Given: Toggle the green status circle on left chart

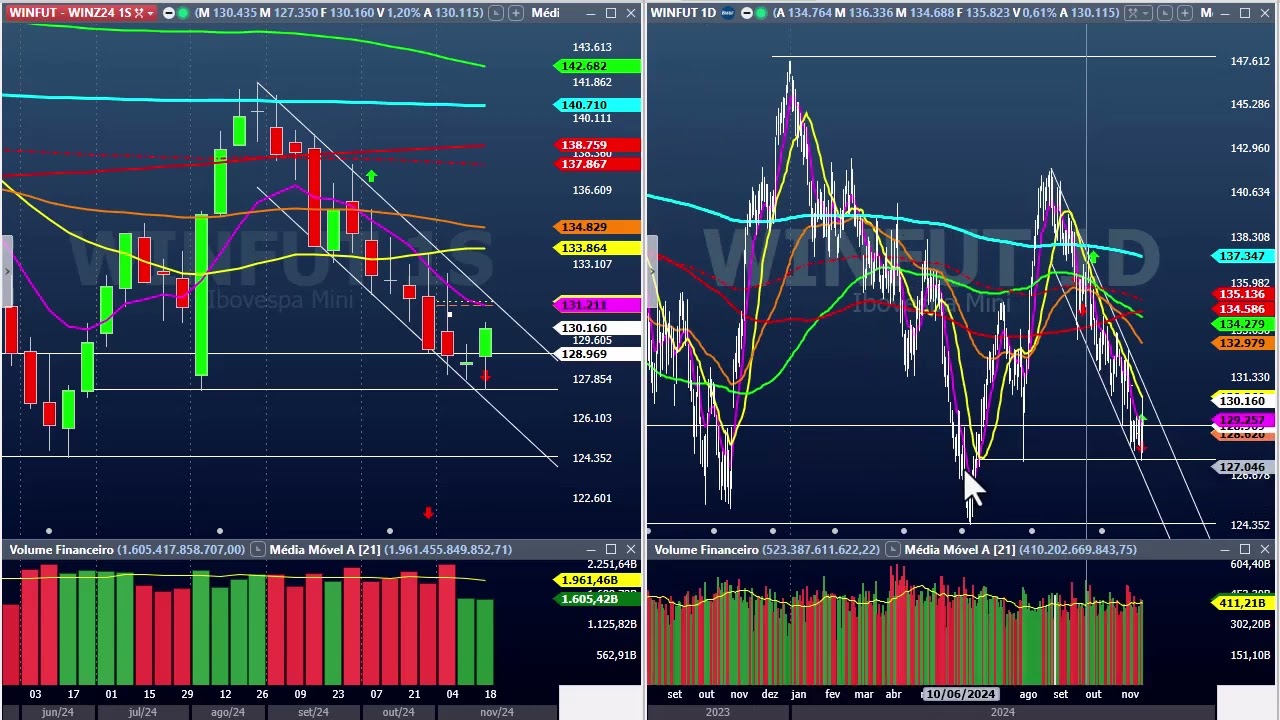Looking at the screenshot, I should (x=183, y=13).
